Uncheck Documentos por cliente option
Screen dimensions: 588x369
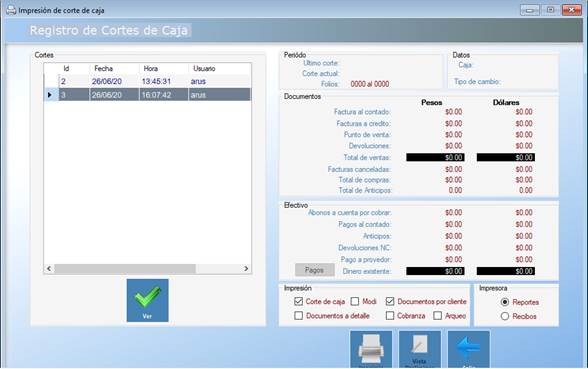click(x=390, y=301)
